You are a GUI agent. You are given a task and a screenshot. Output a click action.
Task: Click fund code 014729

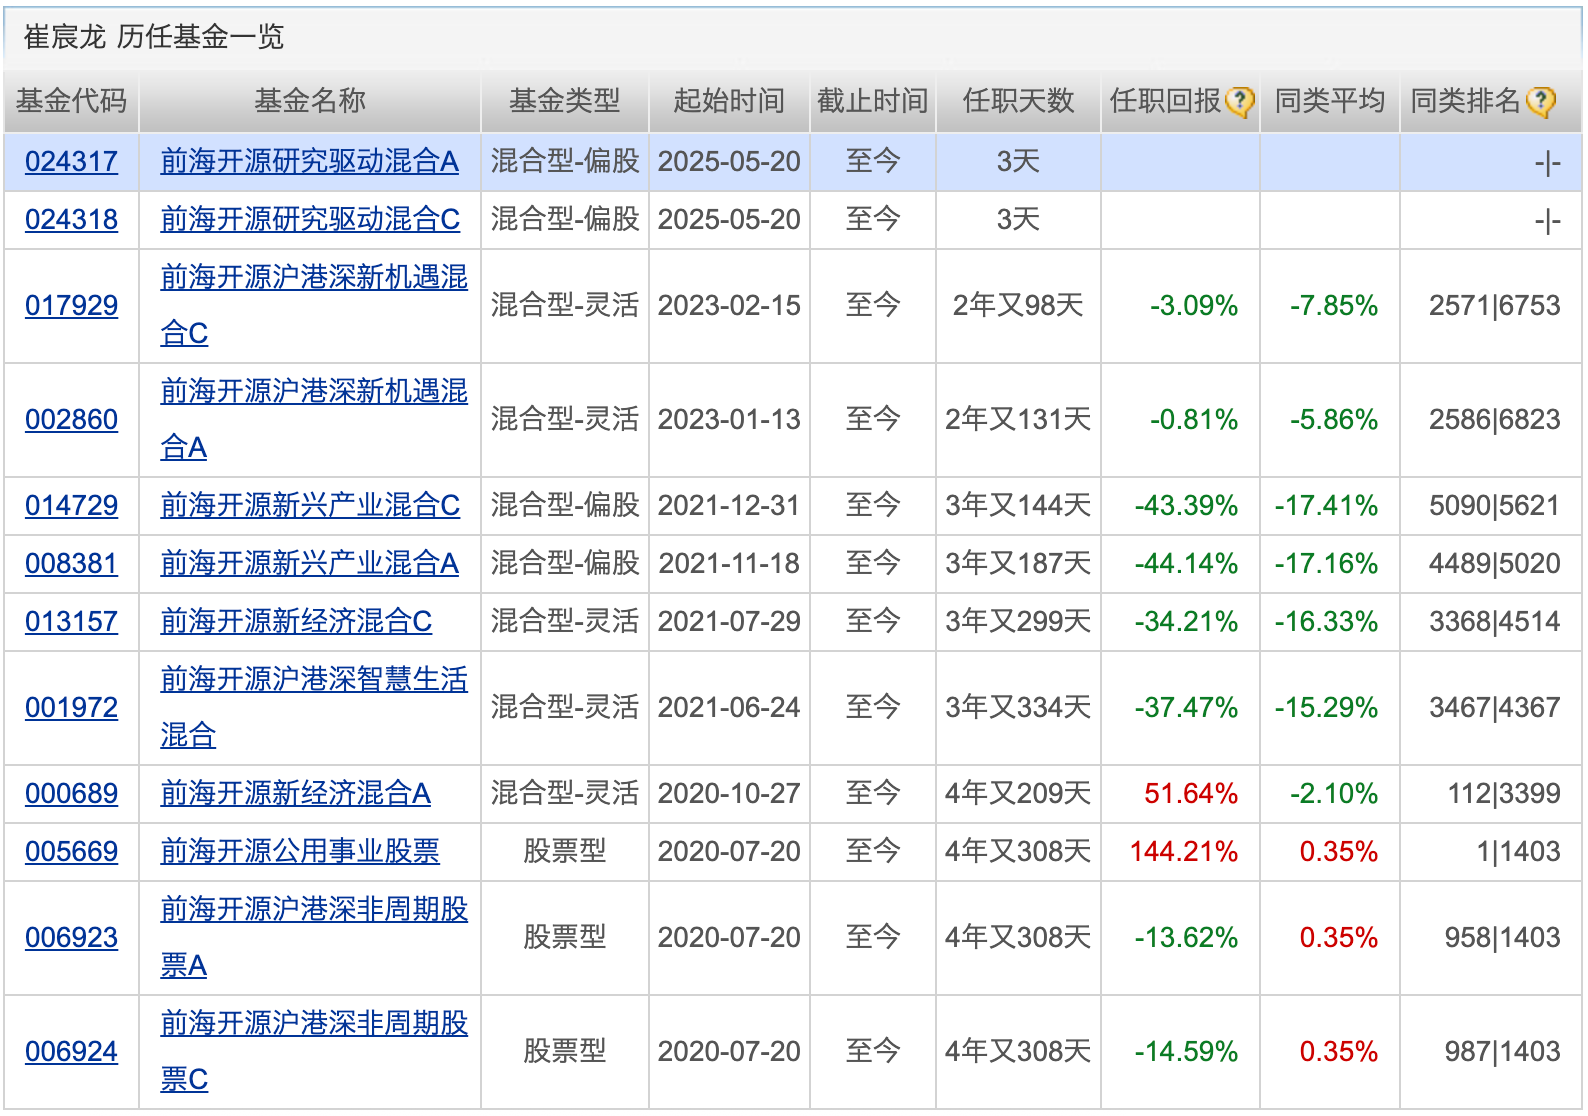(71, 505)
